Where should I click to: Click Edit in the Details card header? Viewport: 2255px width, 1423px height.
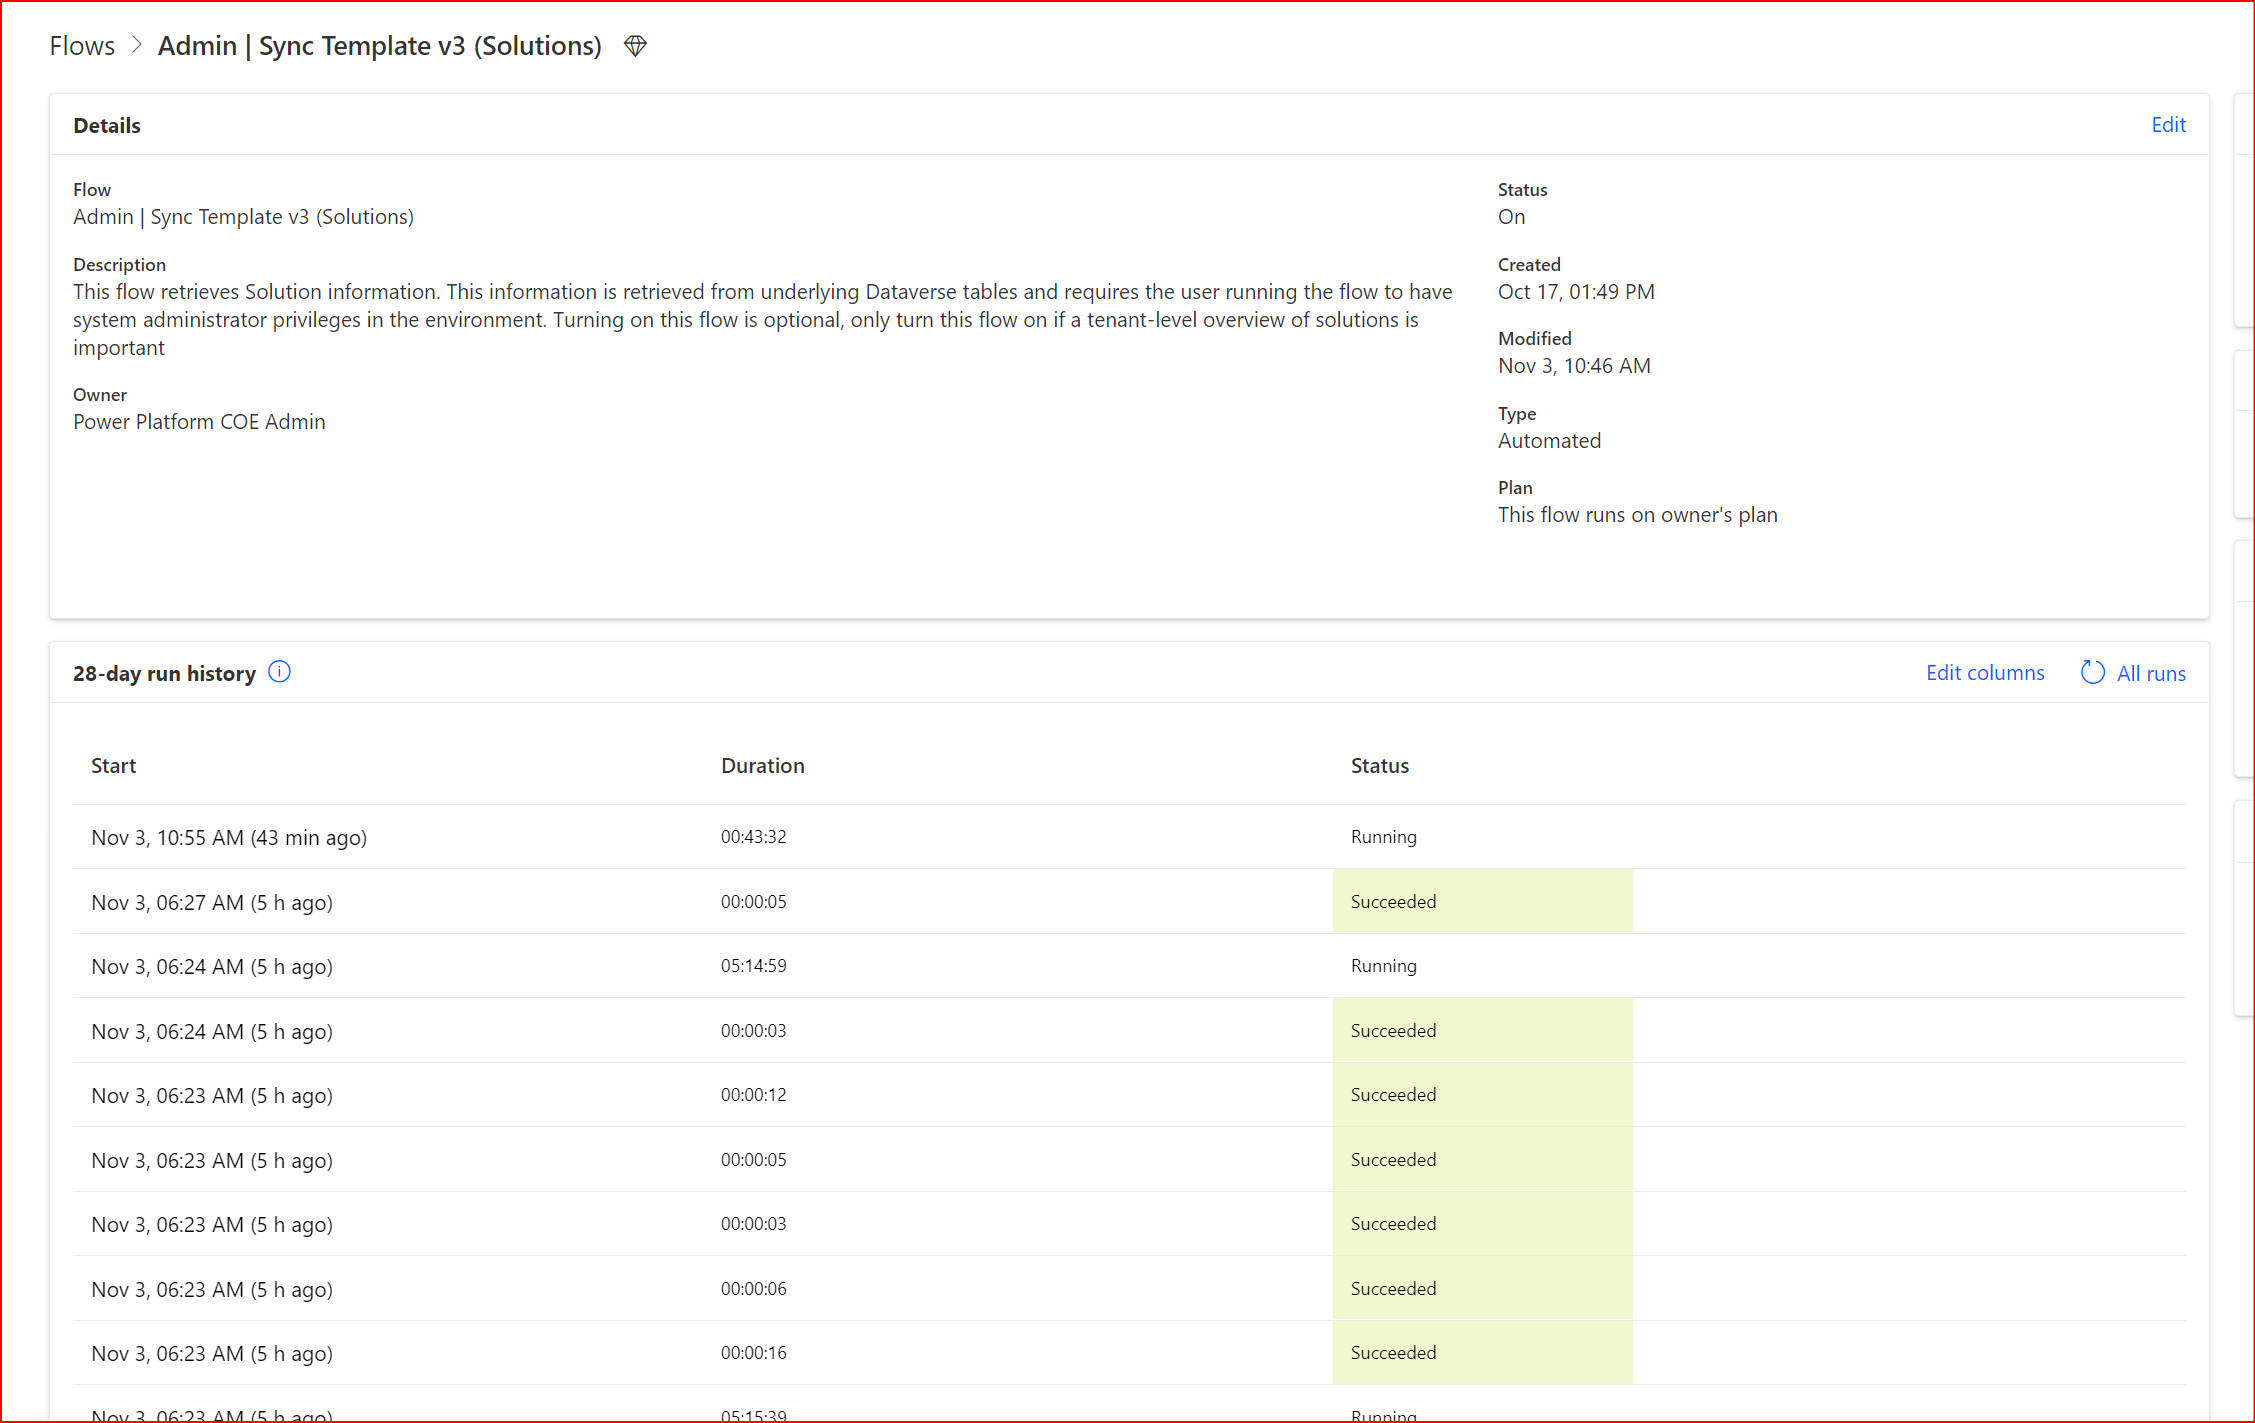pyautogui.click(x=2168, y=124)
